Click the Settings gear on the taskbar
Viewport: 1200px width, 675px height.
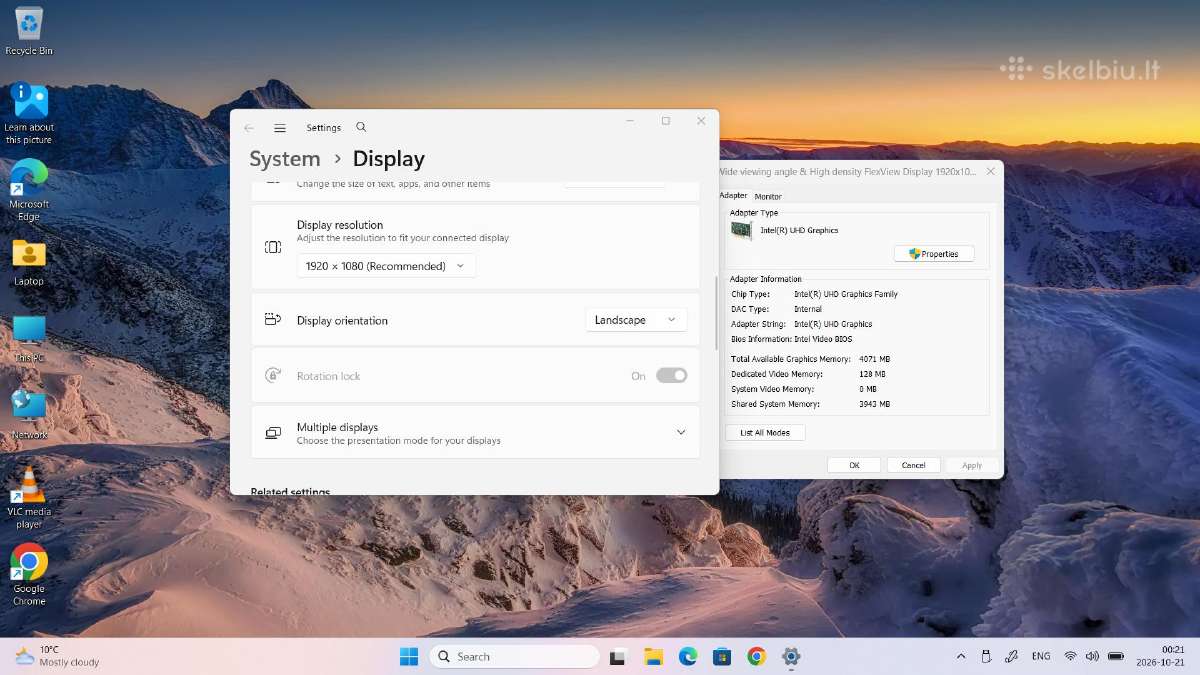tap(791, 657)
